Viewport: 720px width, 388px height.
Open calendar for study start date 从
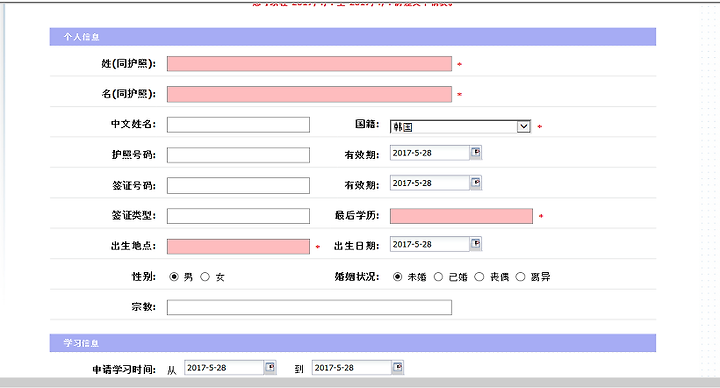(270, 367)
